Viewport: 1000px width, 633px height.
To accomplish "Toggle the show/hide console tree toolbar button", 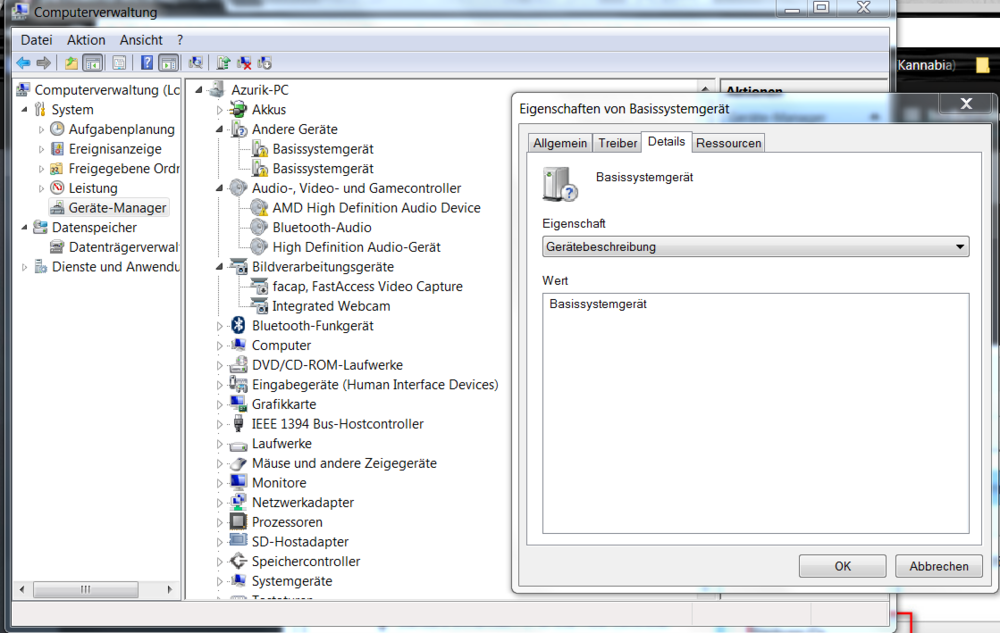I will 93,63.
